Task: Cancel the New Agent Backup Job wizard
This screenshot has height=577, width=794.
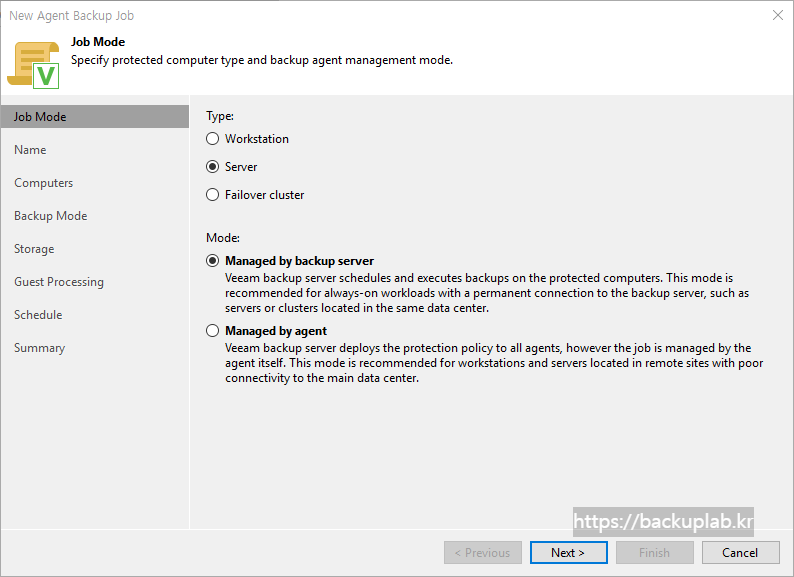Action: click(740, 552)
